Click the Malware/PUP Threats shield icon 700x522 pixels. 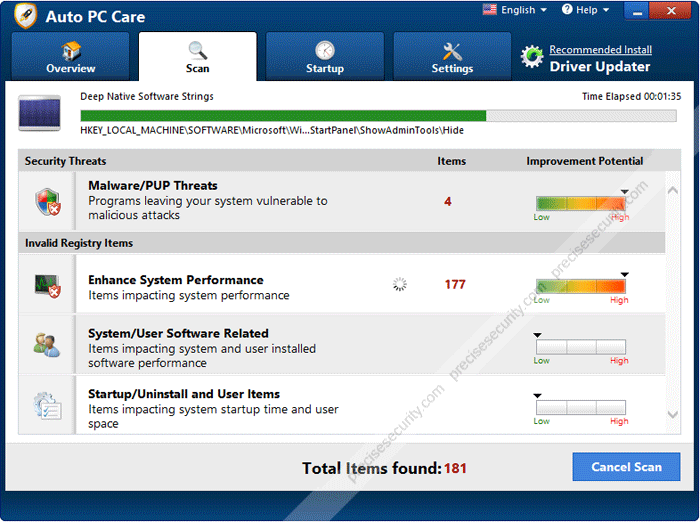48,202
